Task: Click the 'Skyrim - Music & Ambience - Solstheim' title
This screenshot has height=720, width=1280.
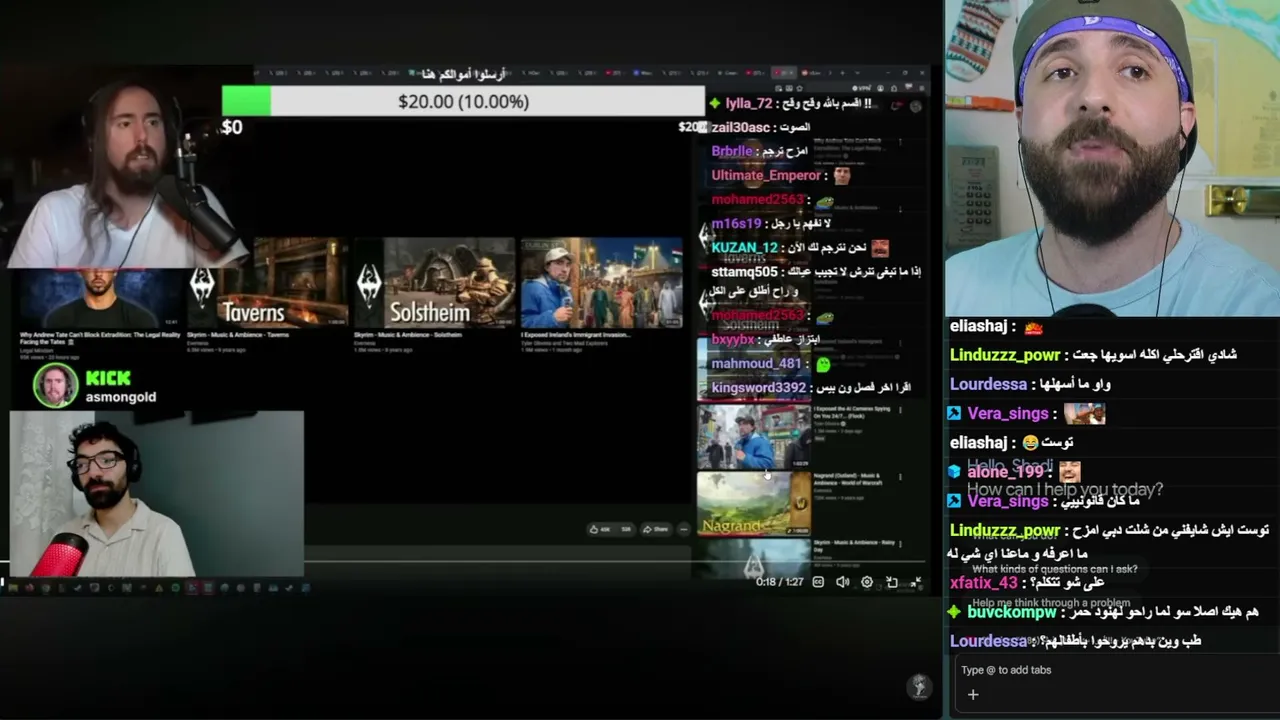Action: pyautogui.click(x=409, y=336)
